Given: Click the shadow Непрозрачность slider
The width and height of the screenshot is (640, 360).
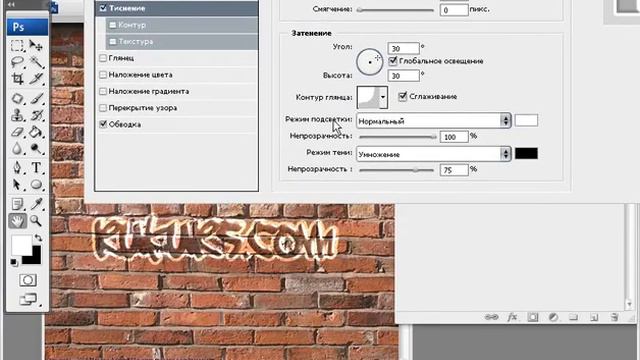Looking at the screenshot, I should [396, 170].
